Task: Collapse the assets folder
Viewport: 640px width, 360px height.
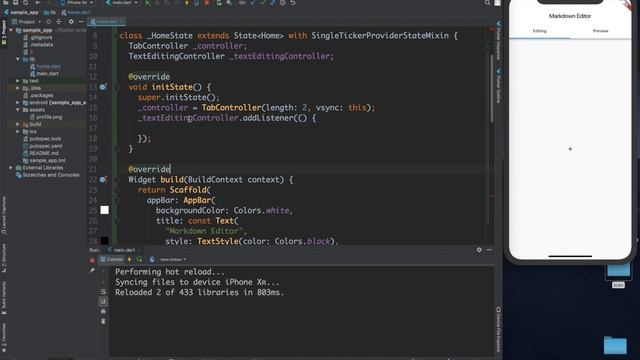Action: [x=18, y=110]
